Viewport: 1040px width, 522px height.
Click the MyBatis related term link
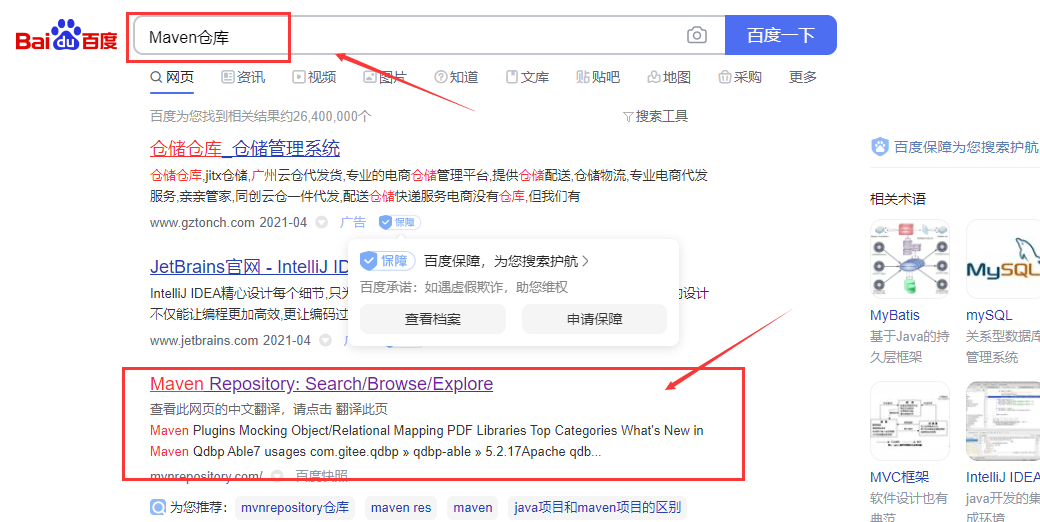coord(895,315)
